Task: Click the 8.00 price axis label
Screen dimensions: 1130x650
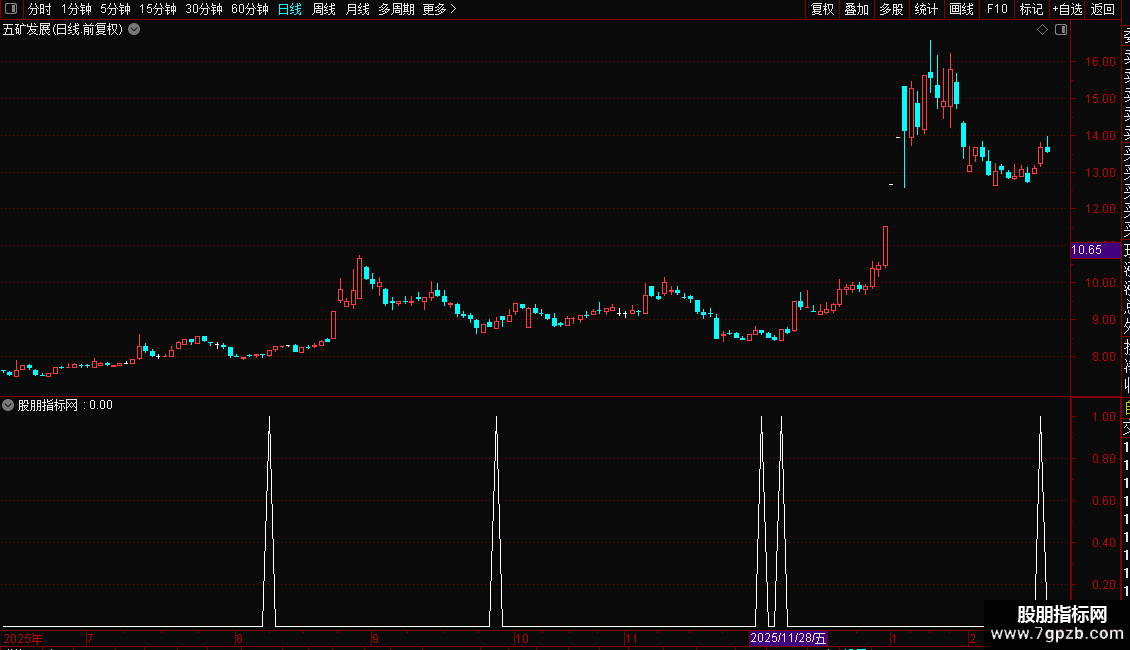Action: [x=1103, y=357]
